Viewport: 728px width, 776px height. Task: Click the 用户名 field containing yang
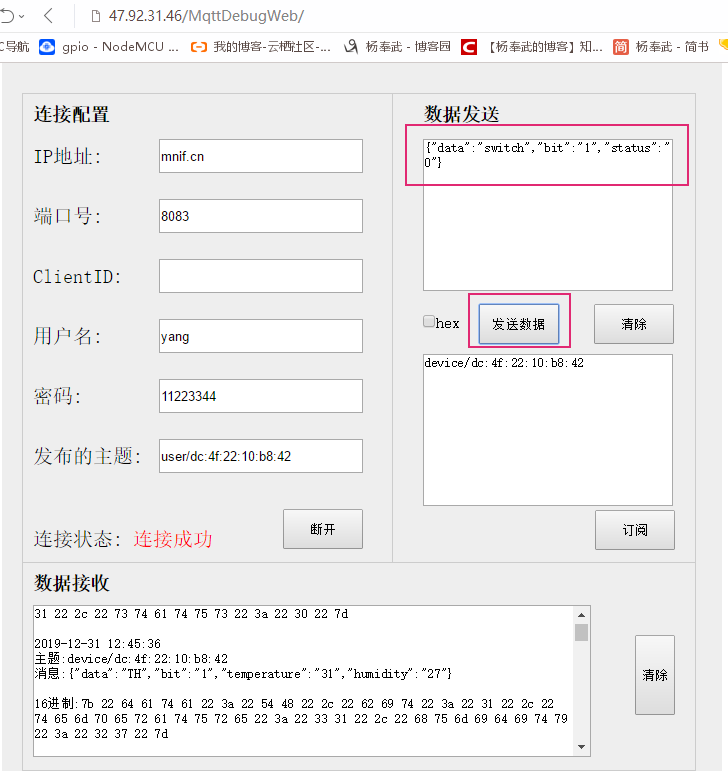[x=261, y=336]
